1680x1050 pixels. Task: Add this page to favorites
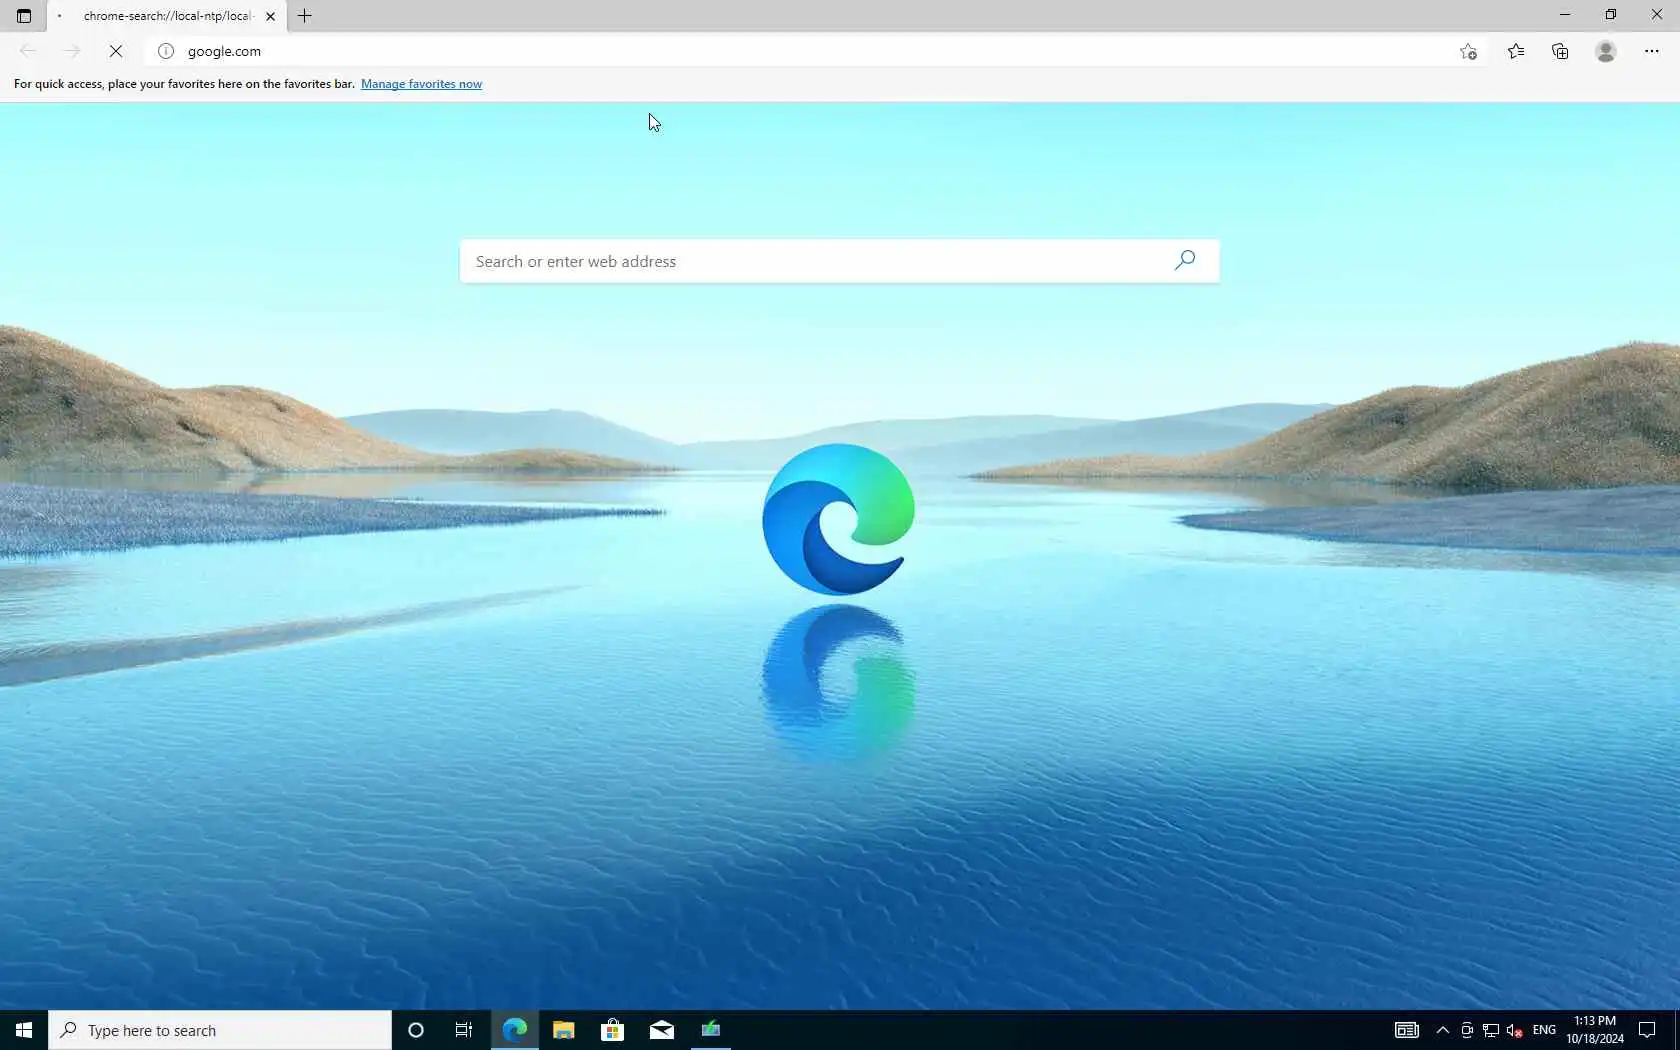tap(1468, 51)
